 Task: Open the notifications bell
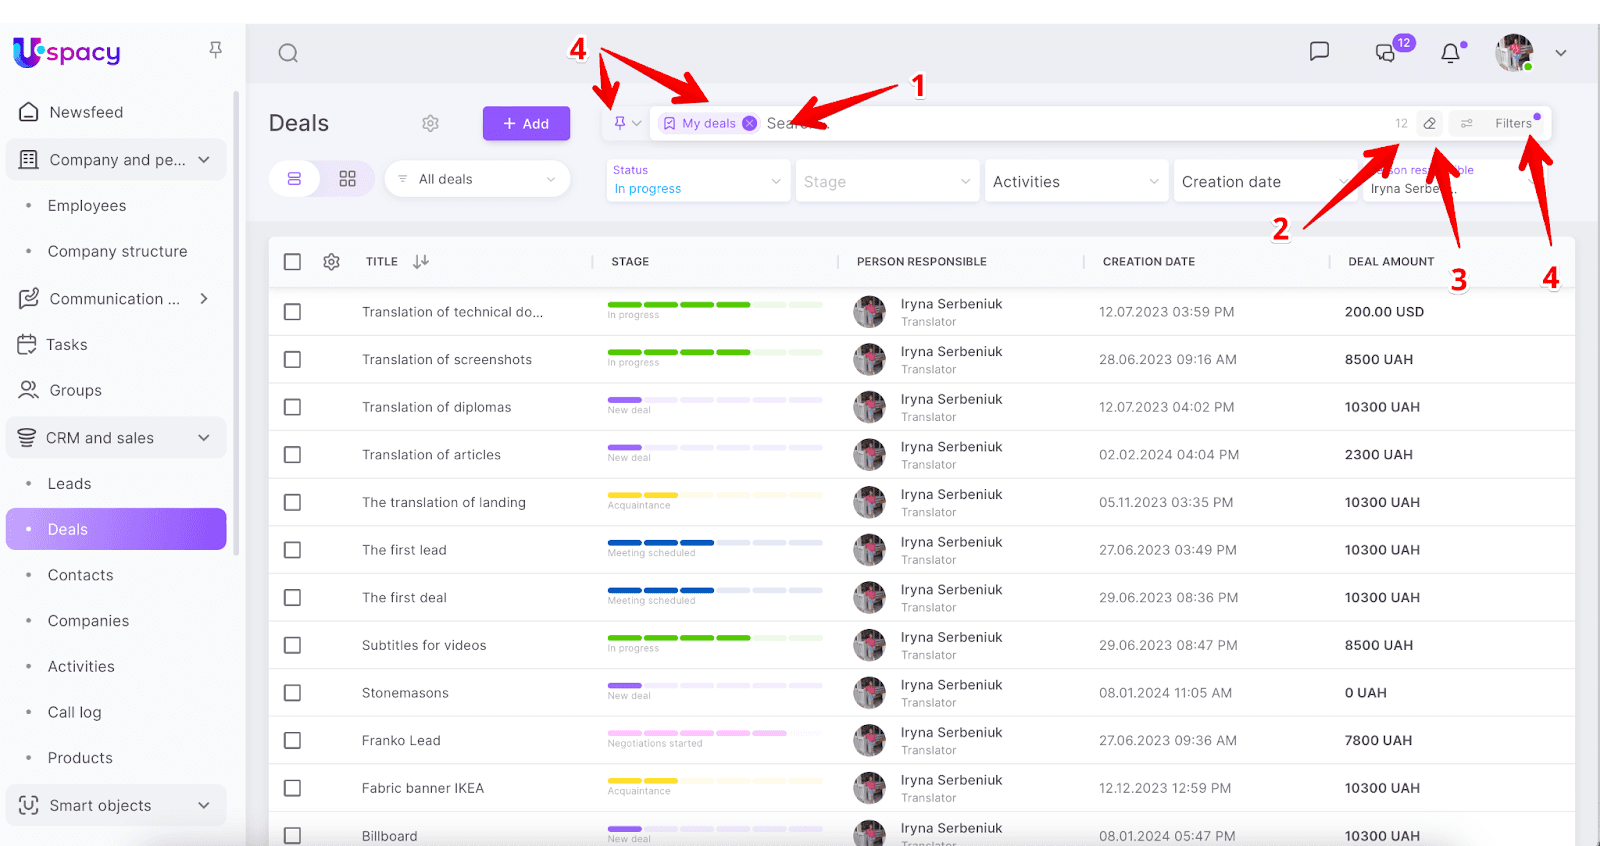click(1450, 53)
